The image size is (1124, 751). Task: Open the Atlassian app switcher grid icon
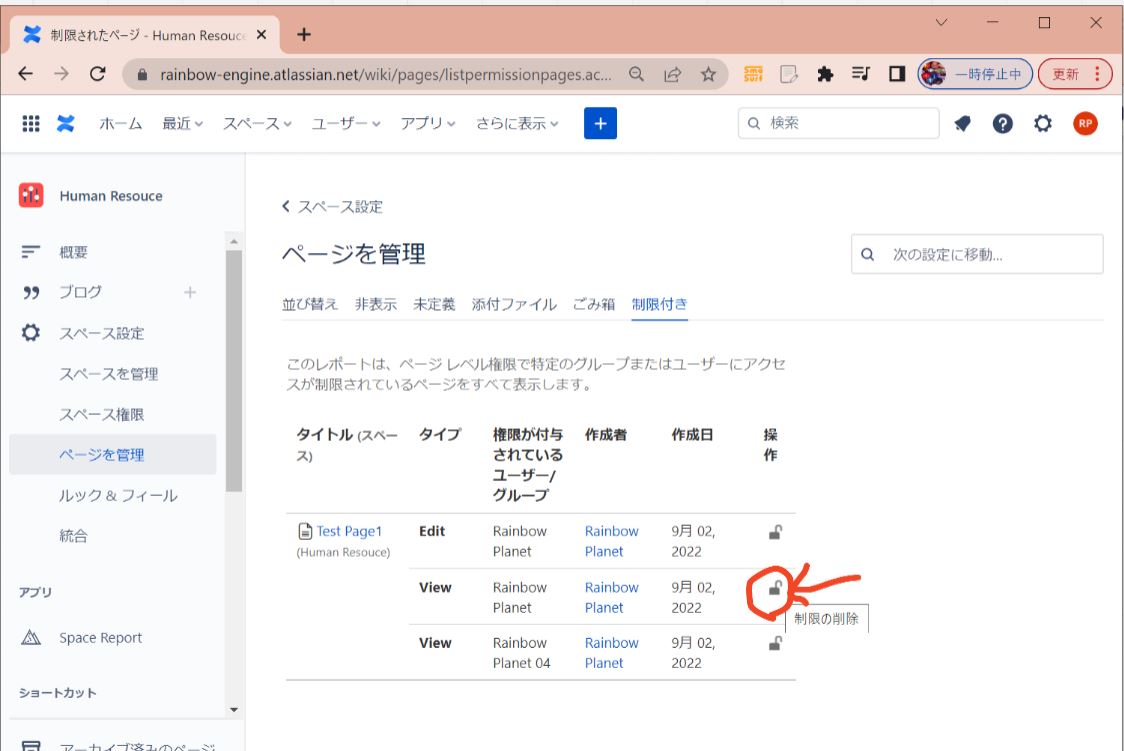click(x=31, y=123)
